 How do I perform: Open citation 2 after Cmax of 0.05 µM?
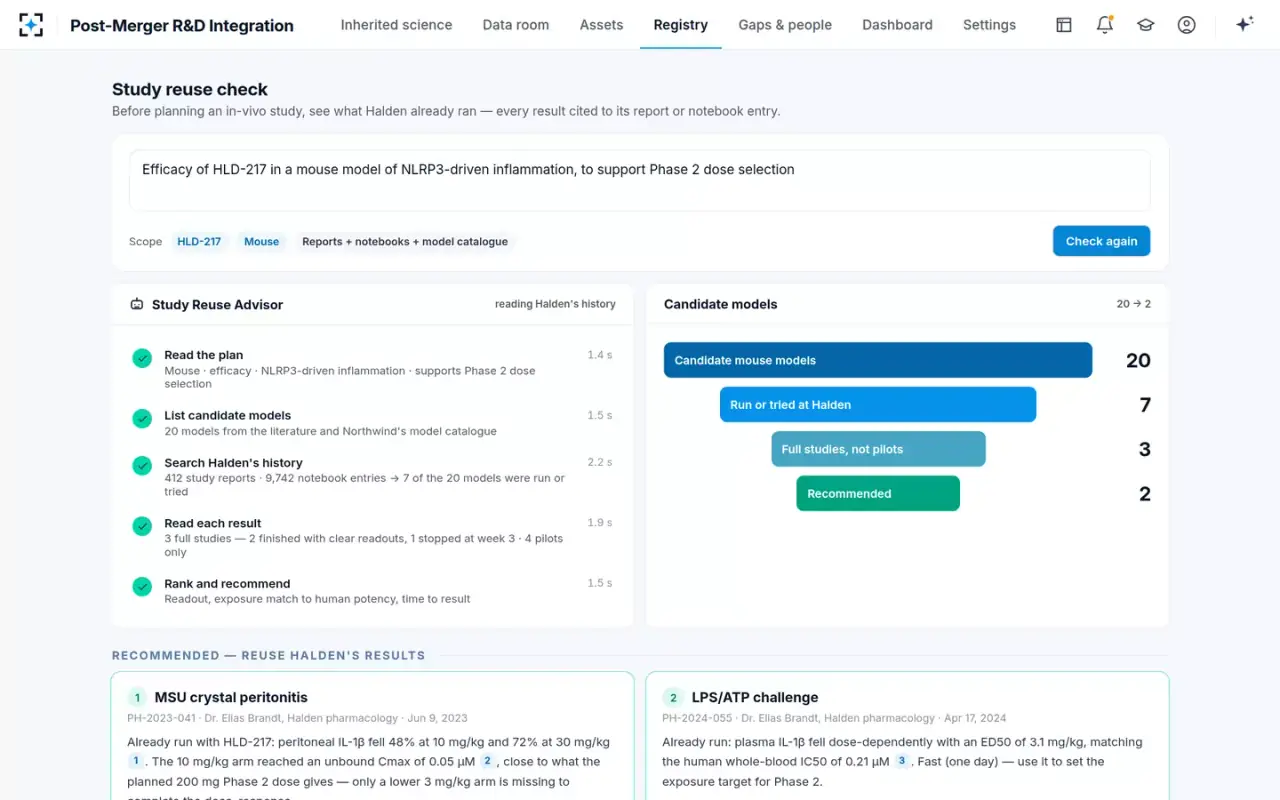pyautogui.click(x=487, y=761)
